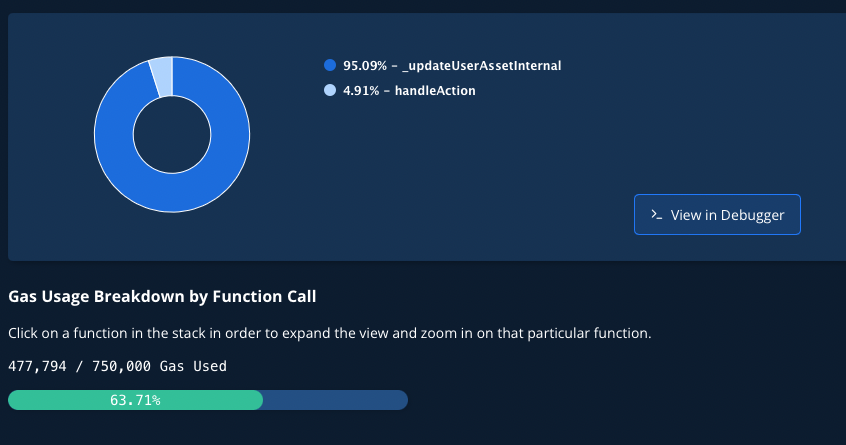This screenshot has width=846, height=445.
Task: Click the Gas Usage Breakdown by Function Call heading
Action: [x=162, y=297]
